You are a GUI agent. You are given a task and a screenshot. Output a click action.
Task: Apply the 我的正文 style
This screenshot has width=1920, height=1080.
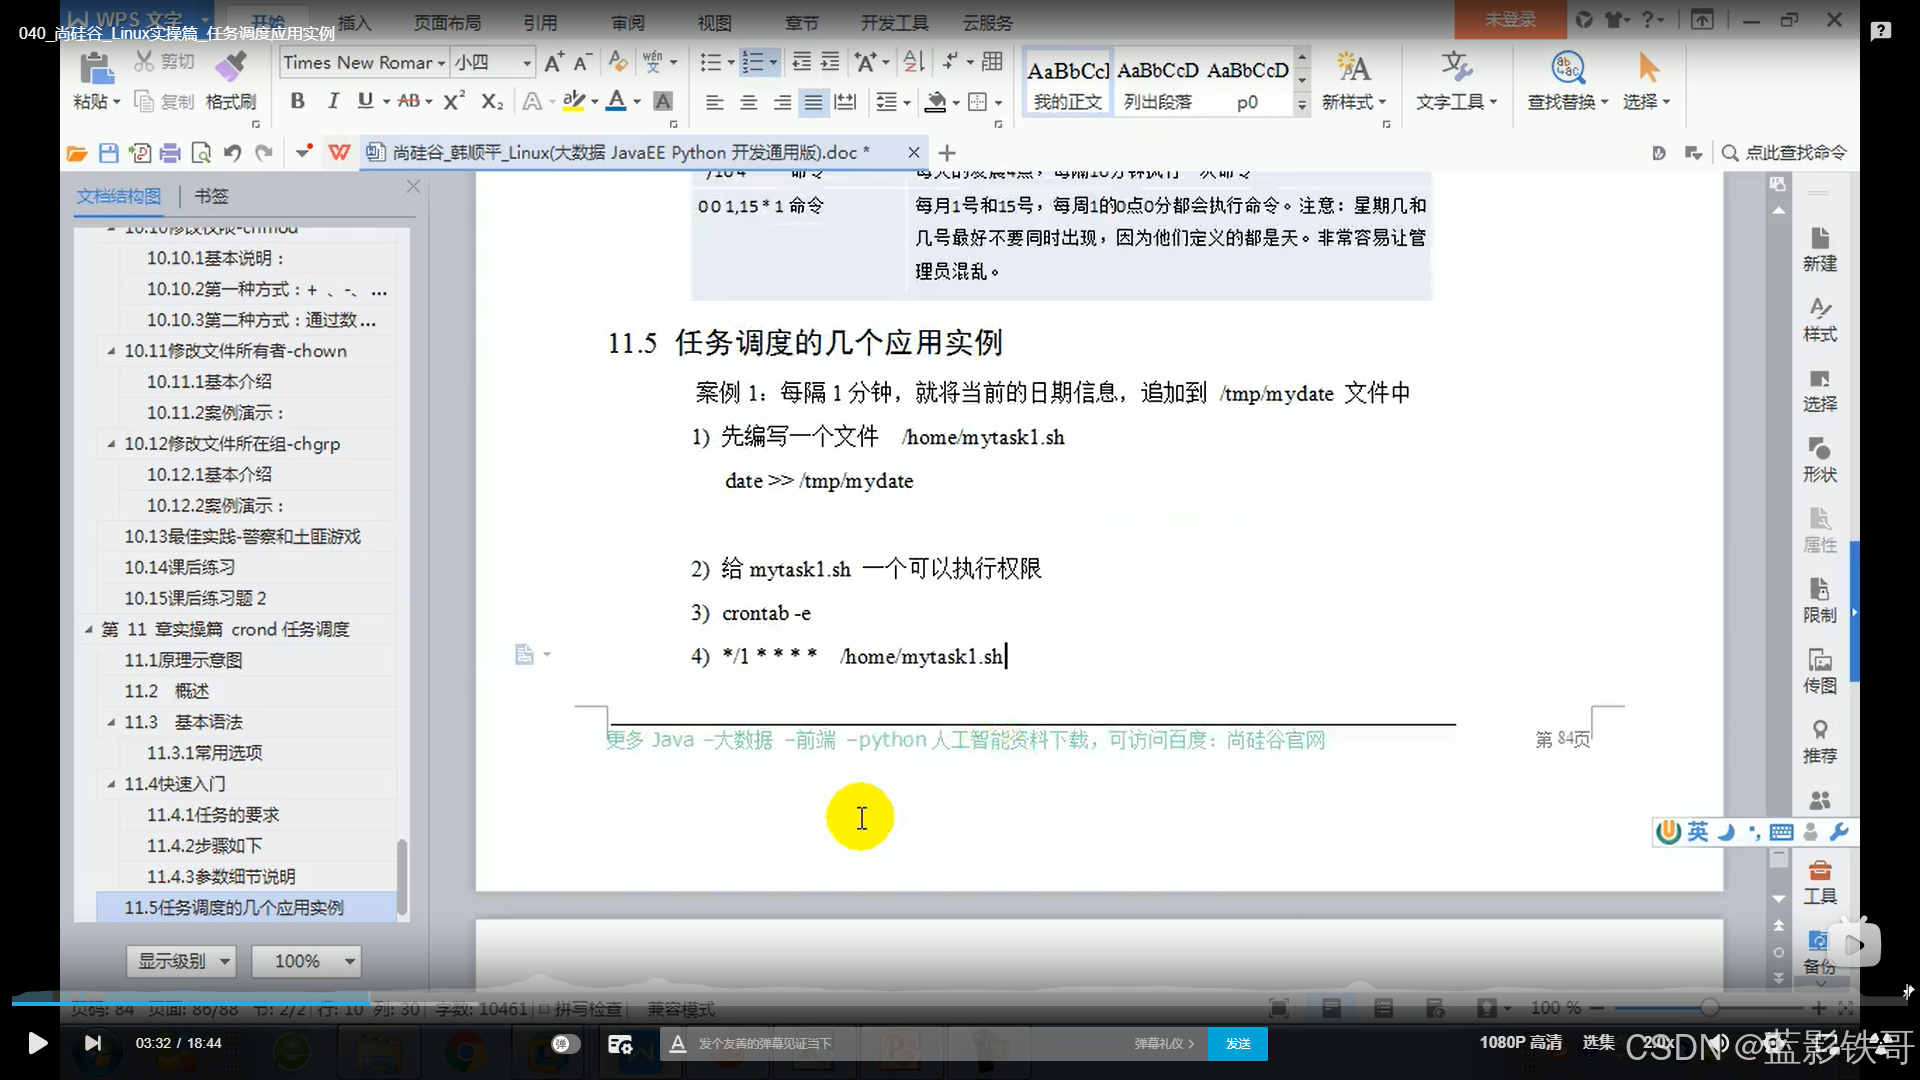pyautogui.click(x=1067, y=83)
